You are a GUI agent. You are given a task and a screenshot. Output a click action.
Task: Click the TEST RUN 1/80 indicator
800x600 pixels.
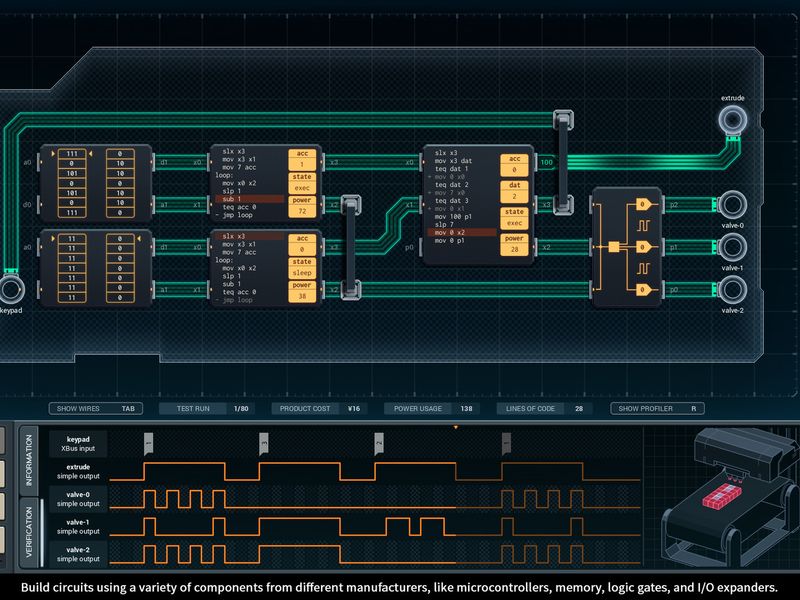click(207, 409)
